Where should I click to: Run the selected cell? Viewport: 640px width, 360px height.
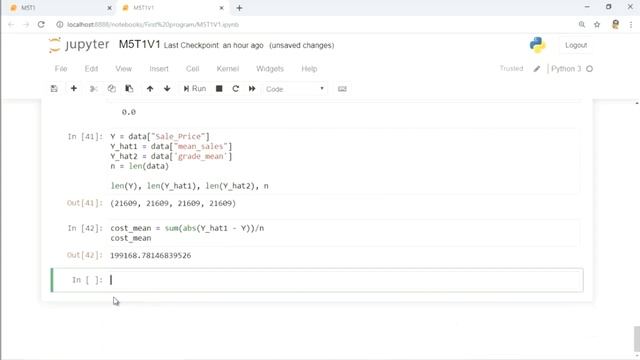[x=195, y=89]
